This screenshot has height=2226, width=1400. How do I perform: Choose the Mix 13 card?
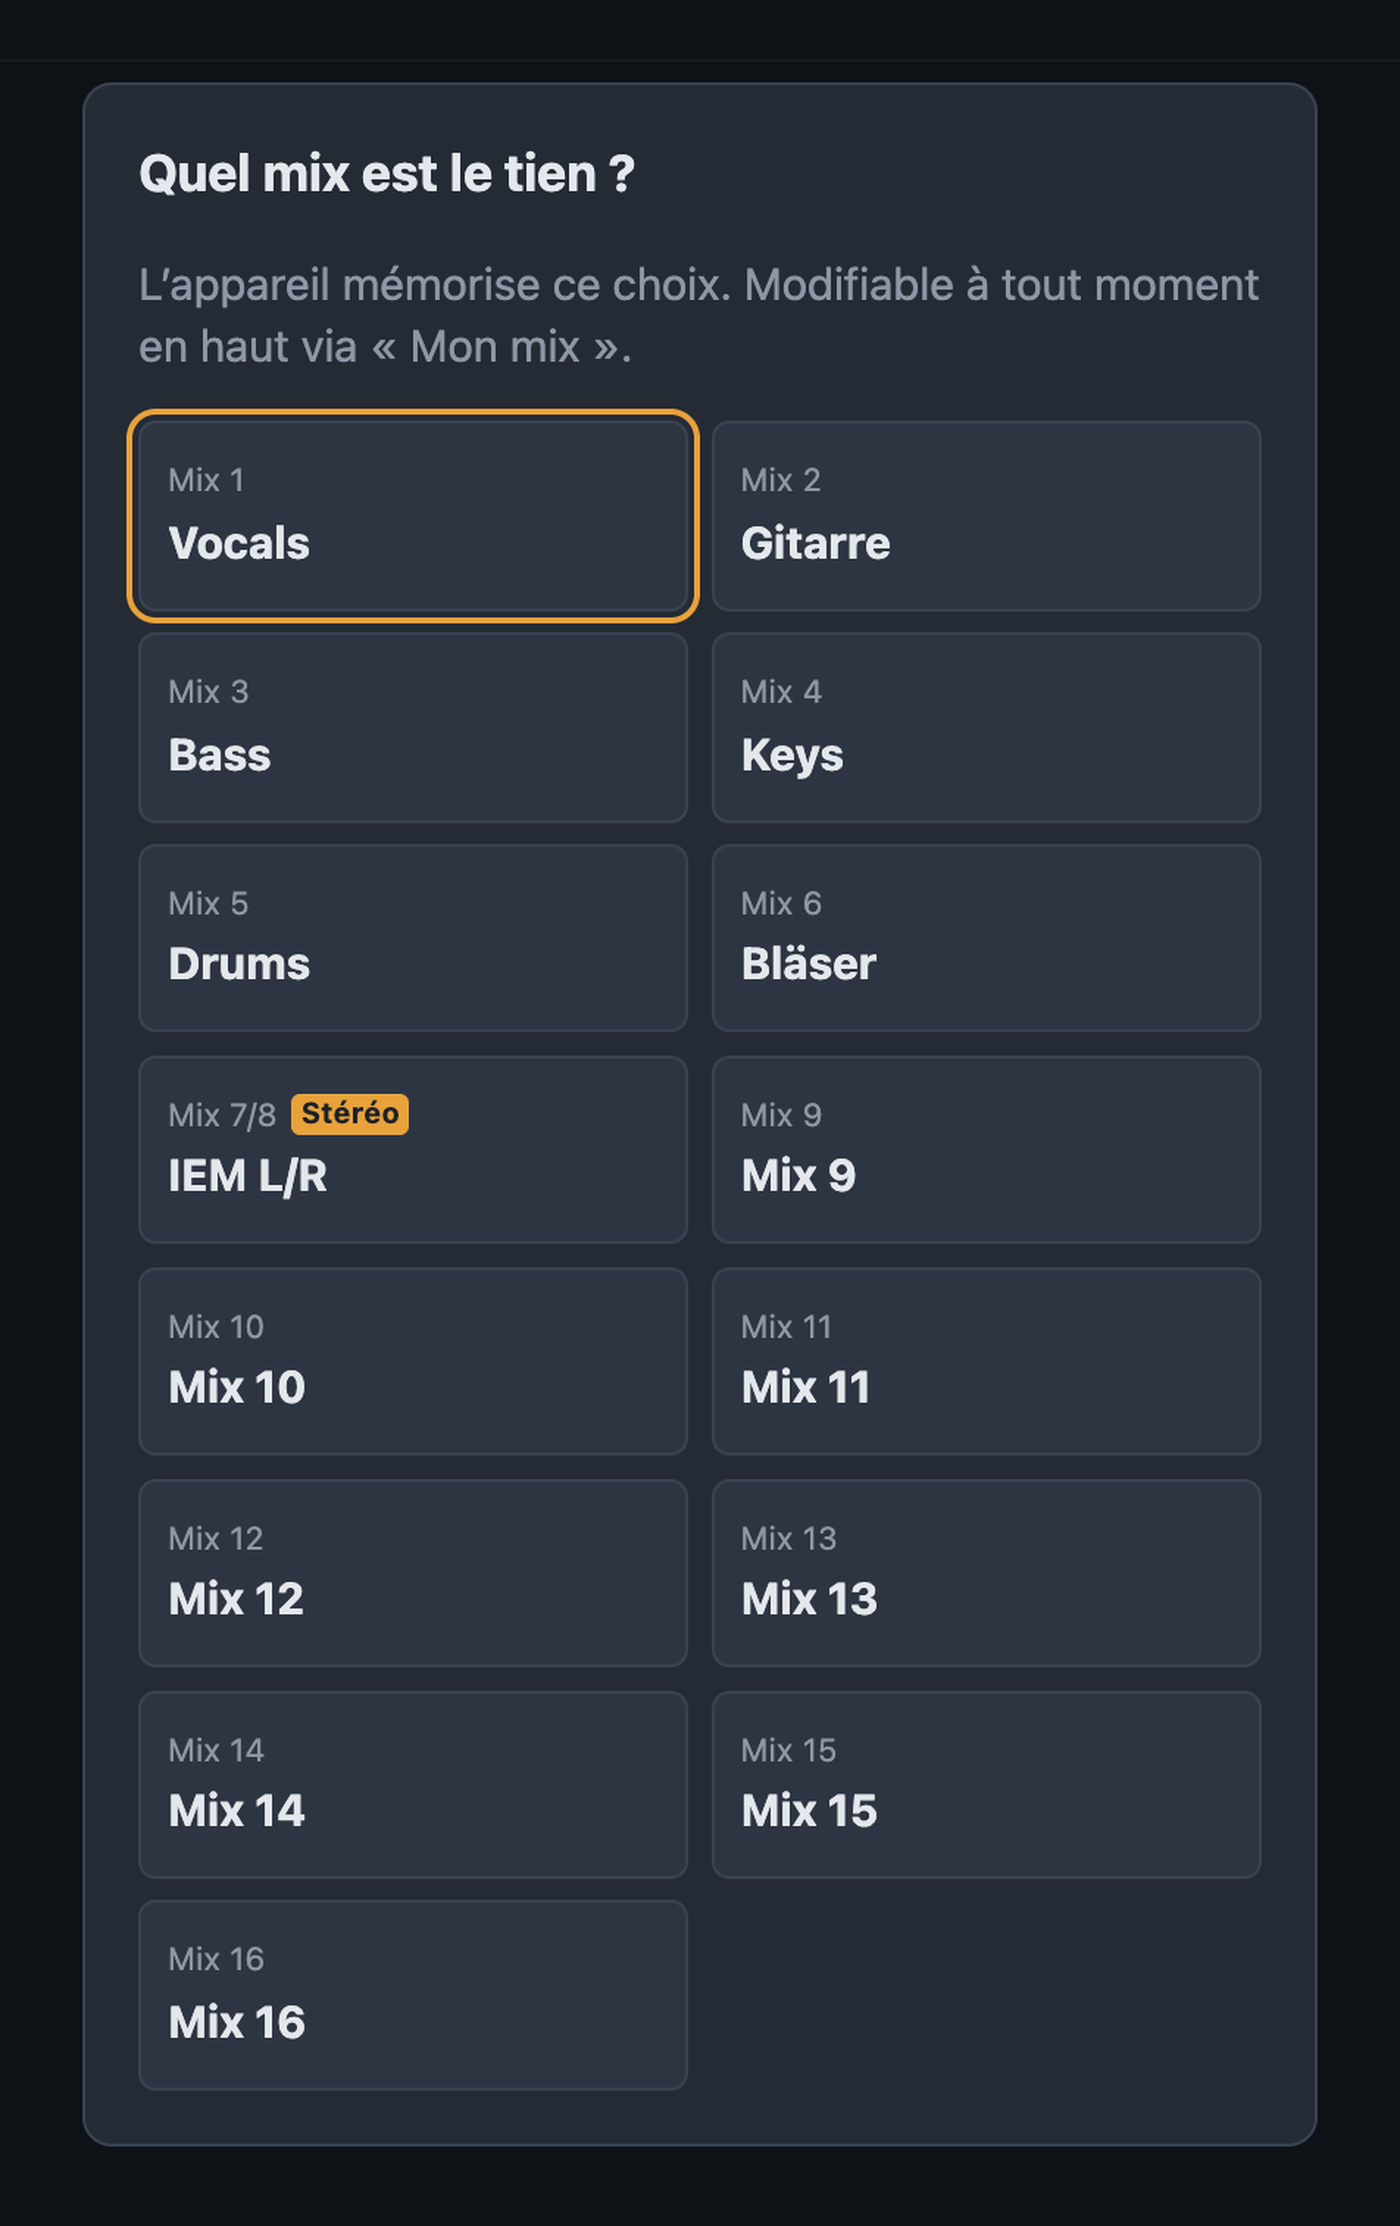pyautogui.click(x=986, y=1573)
